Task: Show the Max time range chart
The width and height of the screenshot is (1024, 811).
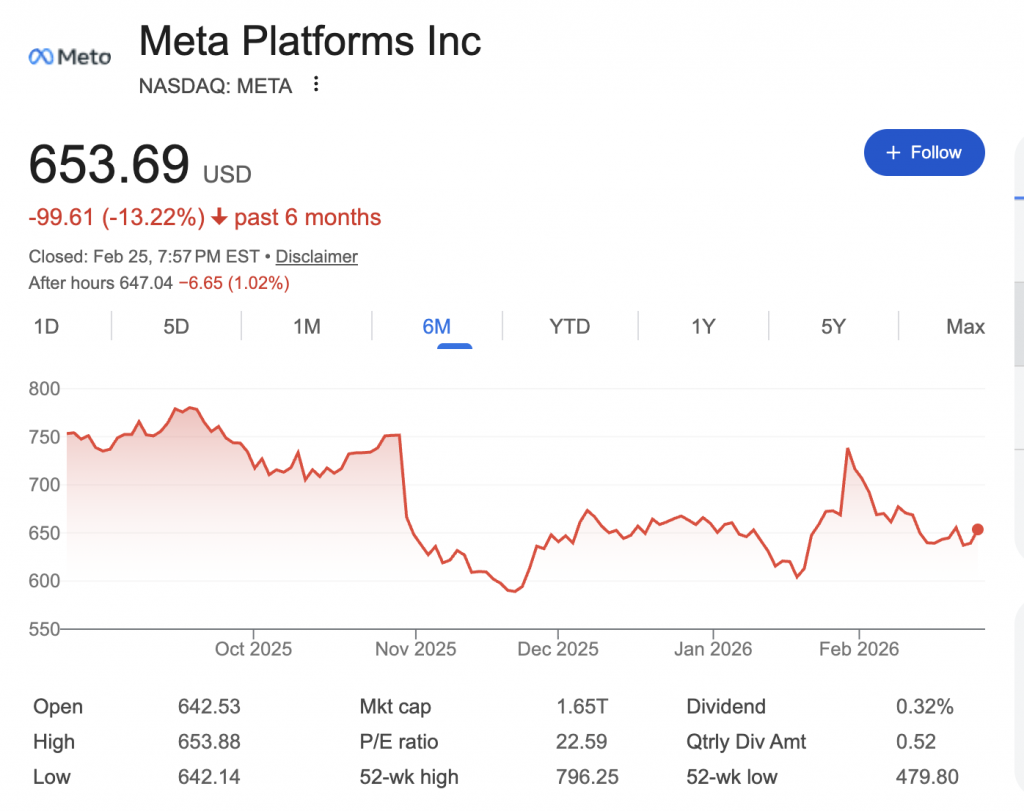Action: coord(964,326)
